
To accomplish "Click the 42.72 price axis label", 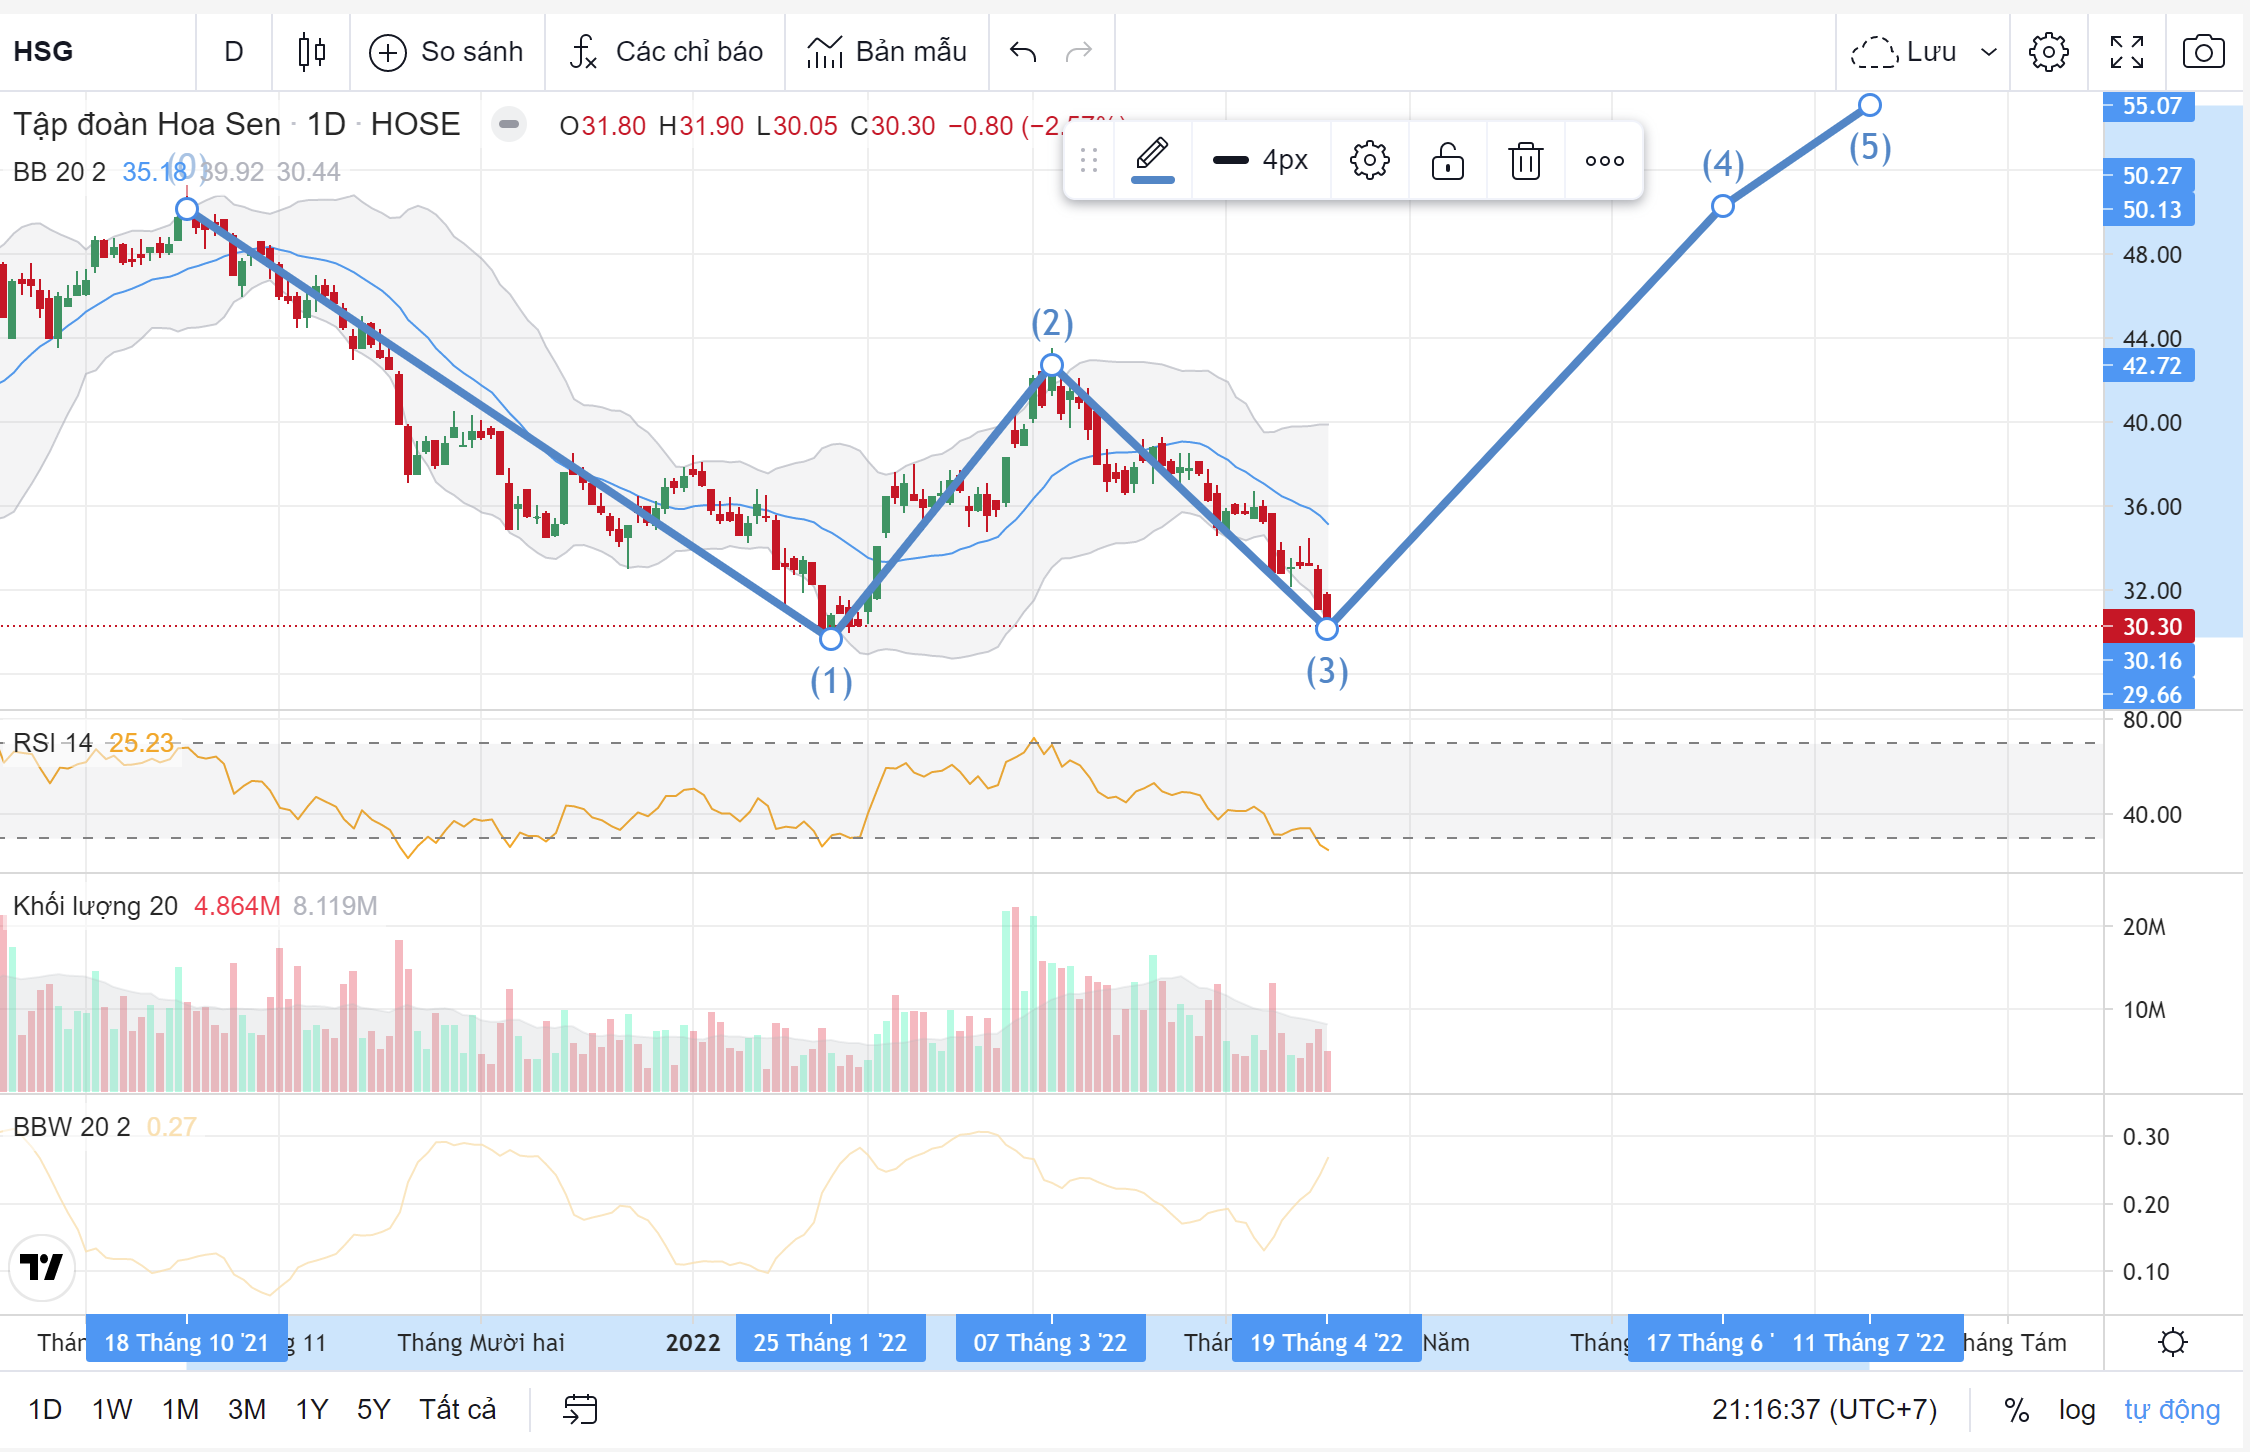I will pyautogui.click(x=2149, y=365).
